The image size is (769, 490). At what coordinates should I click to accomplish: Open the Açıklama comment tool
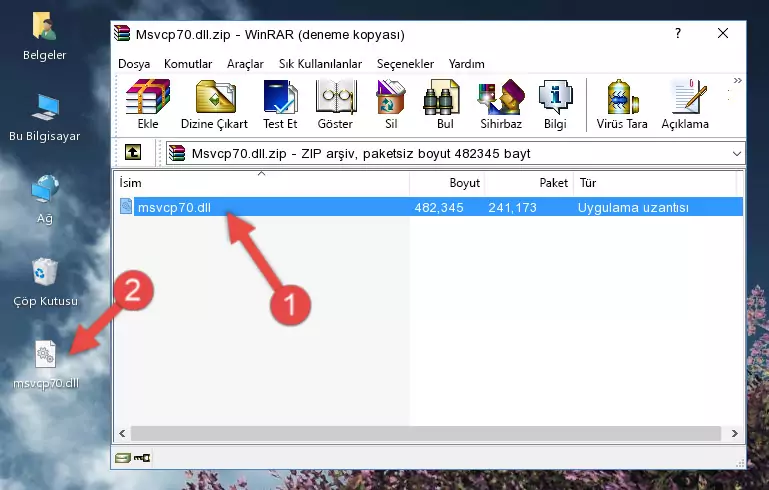[x=685, y=104]
